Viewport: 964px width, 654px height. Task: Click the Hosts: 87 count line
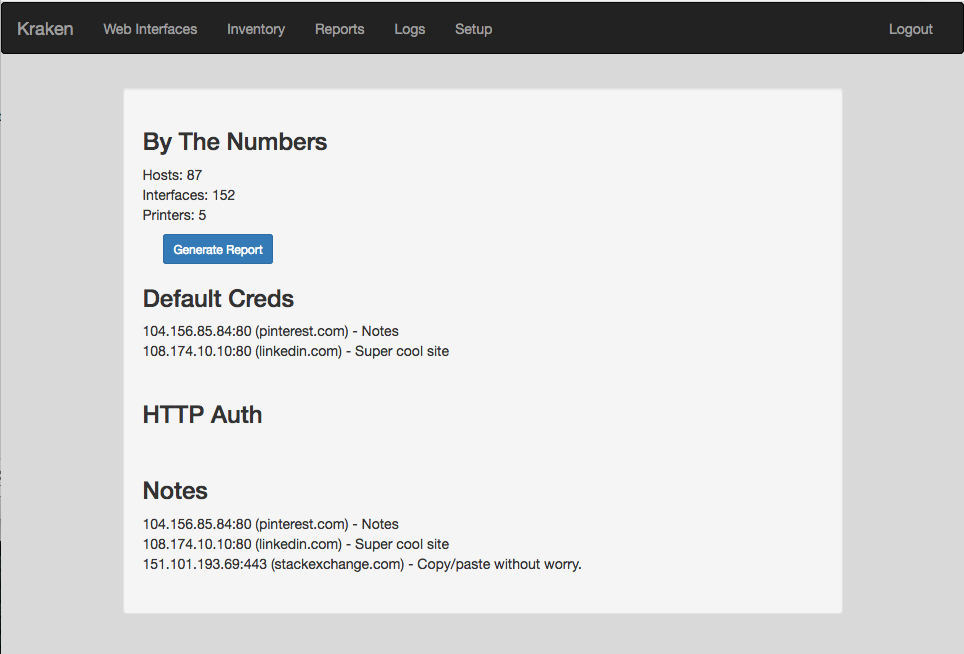coord(172,175)
